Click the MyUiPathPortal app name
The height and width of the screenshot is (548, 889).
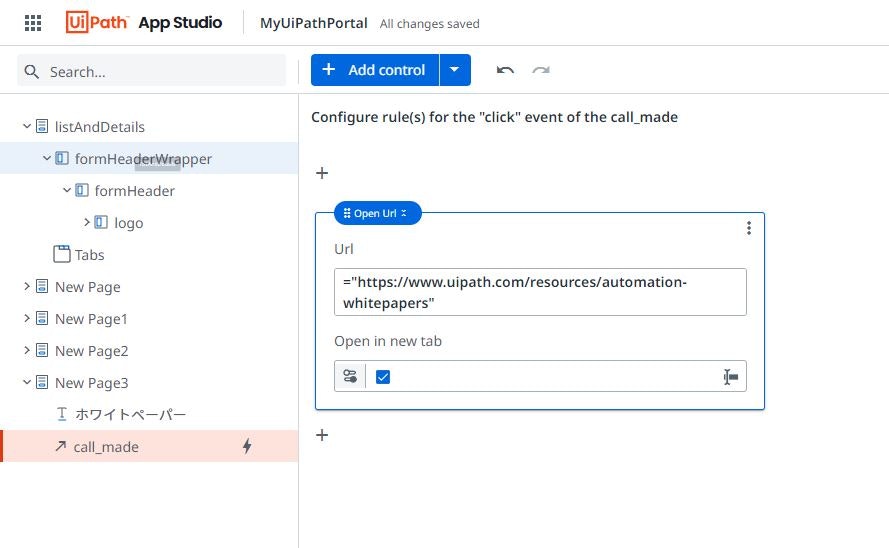(314, 23)
